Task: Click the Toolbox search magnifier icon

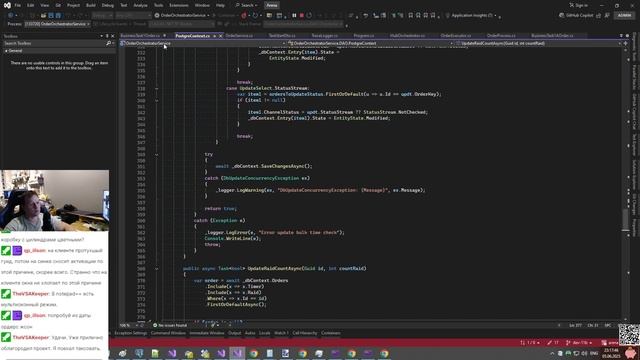Action: [x=108, y=43]
